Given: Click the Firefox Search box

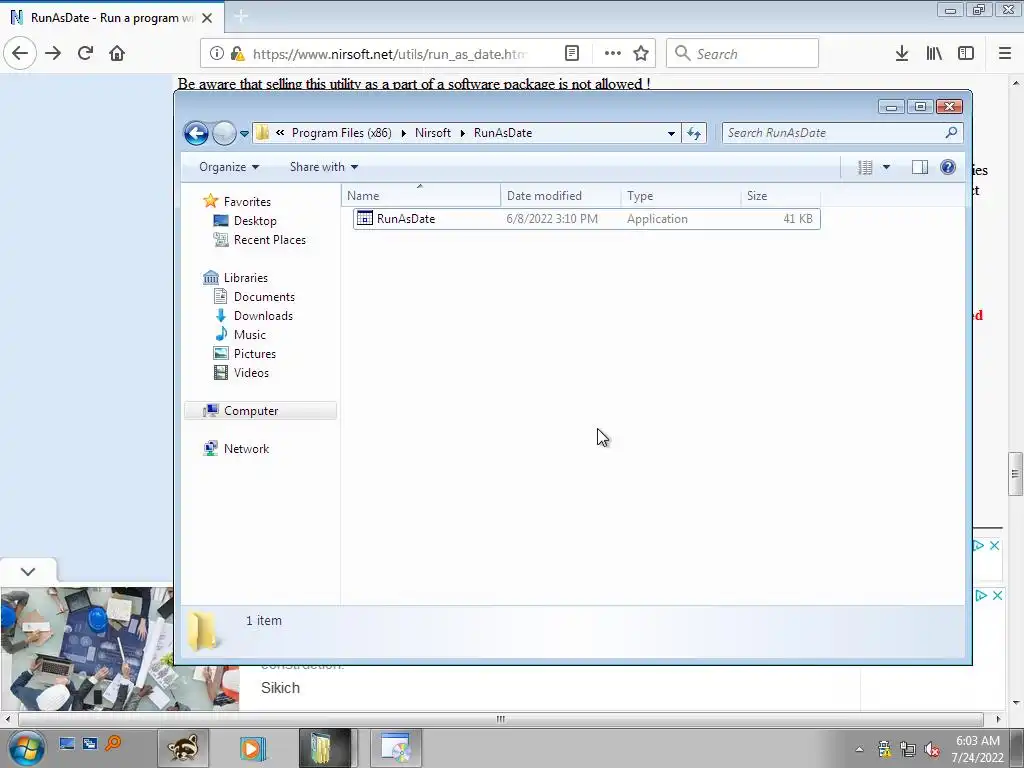Looking at the screenshot, I should click(742, 54).
